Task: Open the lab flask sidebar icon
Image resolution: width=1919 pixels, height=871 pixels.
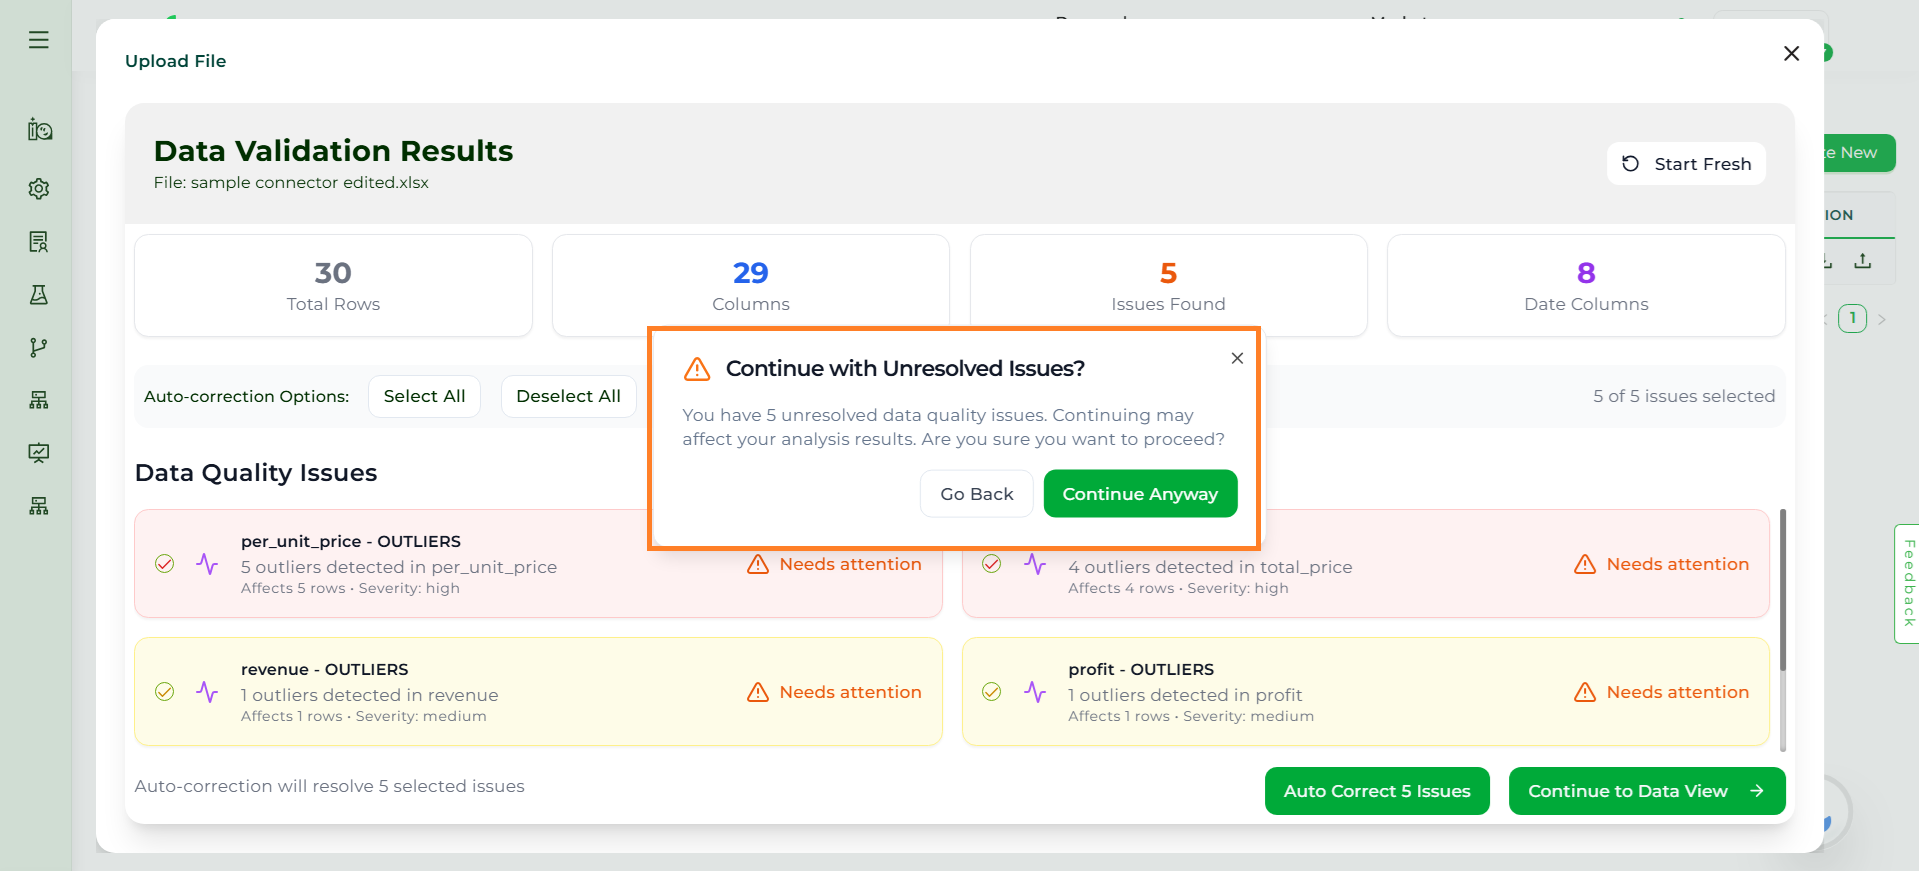Action: (39, 295)
